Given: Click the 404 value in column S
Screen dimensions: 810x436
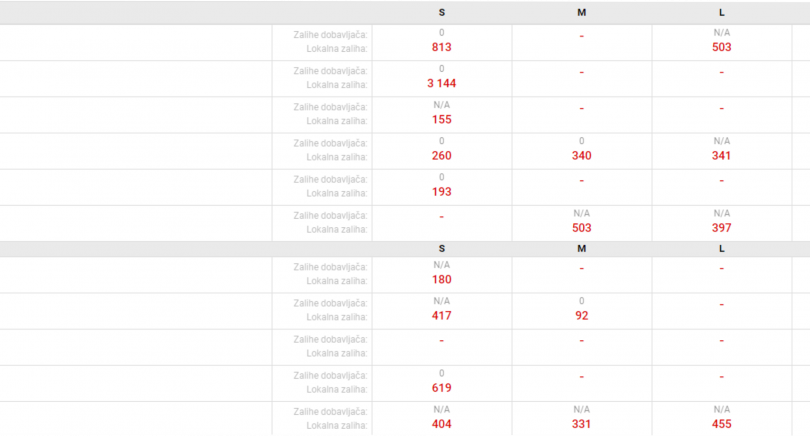Looking at the screenshot, I should pos(442,425).
